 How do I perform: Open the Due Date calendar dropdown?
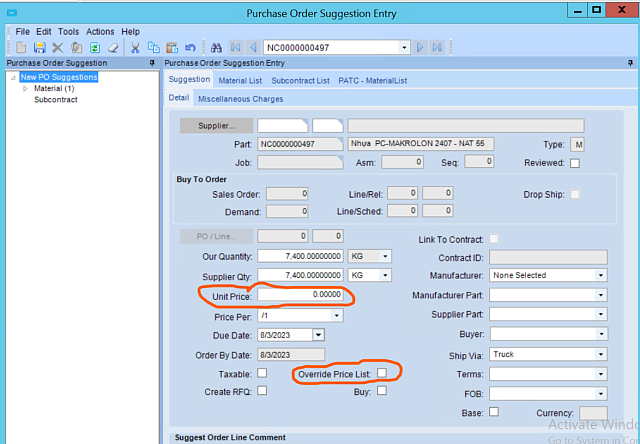tap(318, 335)
